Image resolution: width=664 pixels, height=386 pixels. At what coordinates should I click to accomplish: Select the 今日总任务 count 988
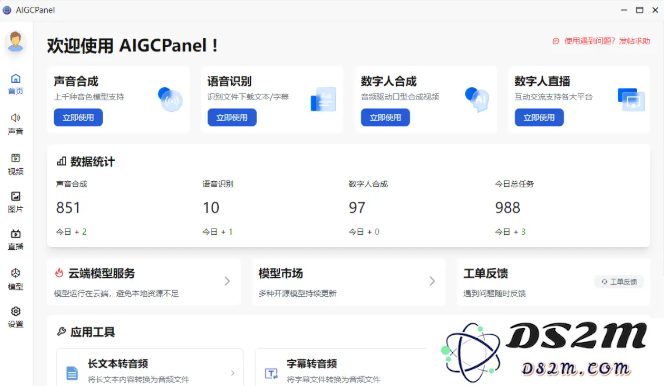tap(508, 208)
